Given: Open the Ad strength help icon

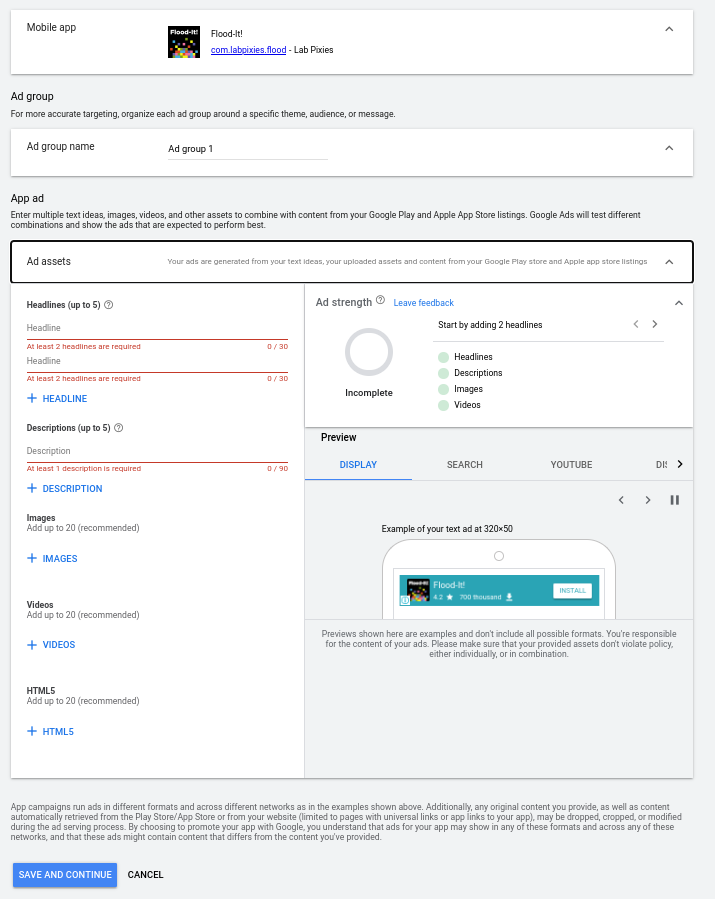Looking at the screenshot, I should [x=380, y=300].
